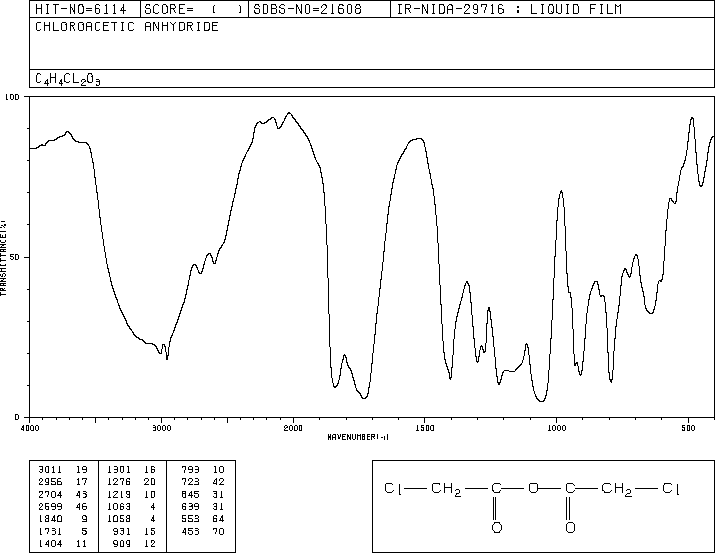This screenshot has height=553, width=715.
Task: Click the C4H4Cl2O3 molecular formula
Action: coord(67,79)
